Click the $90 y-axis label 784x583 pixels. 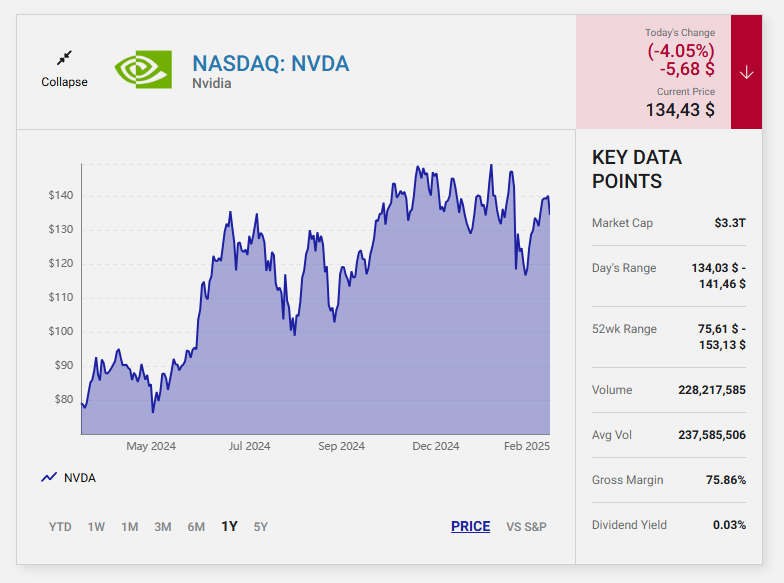(x=64, y=366)
